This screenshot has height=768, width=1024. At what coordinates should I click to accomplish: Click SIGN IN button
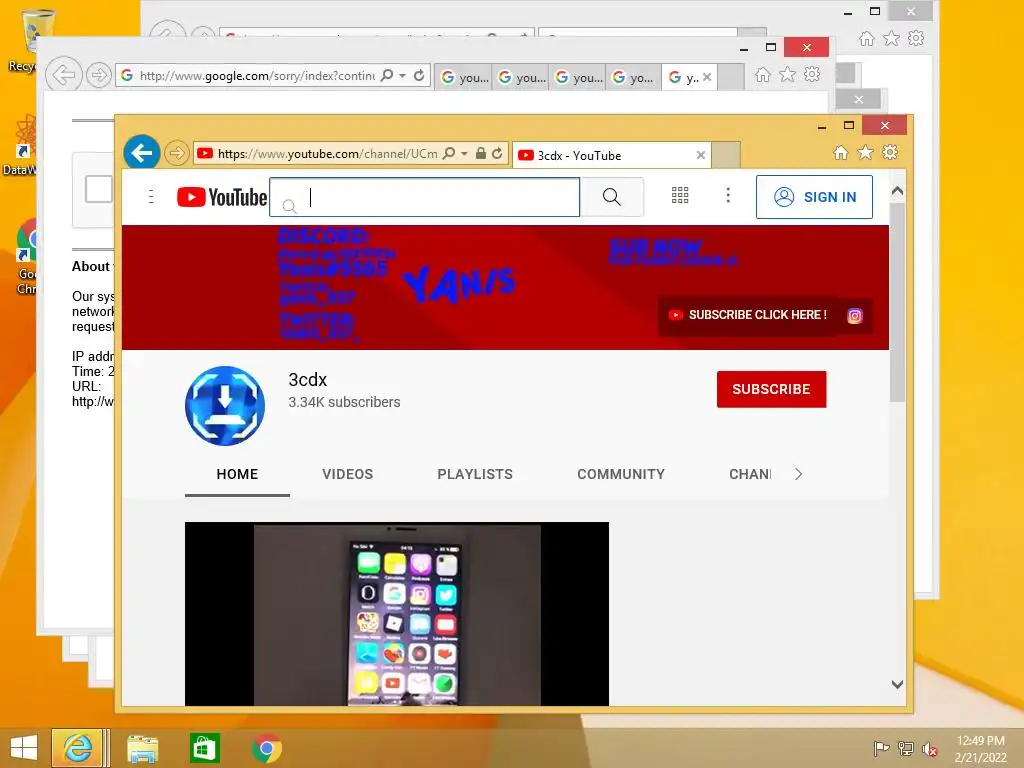[x=814, y=197]
